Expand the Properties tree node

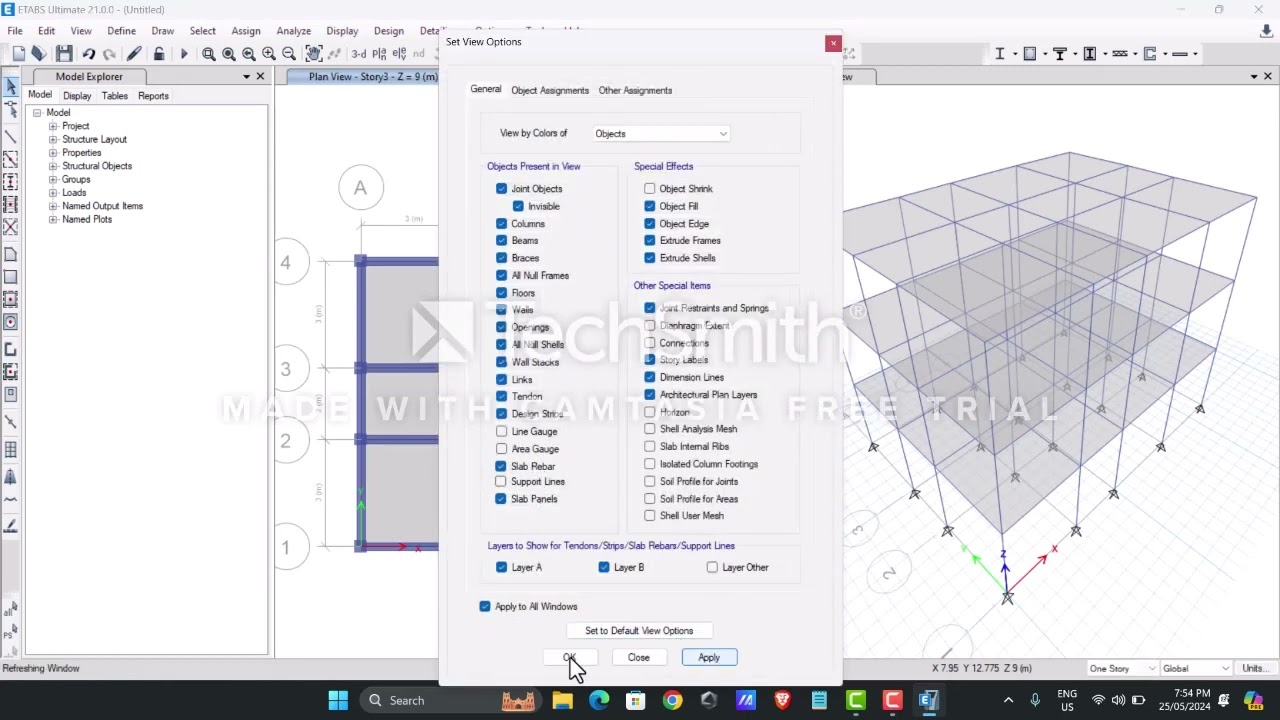[x=53, y=153]
